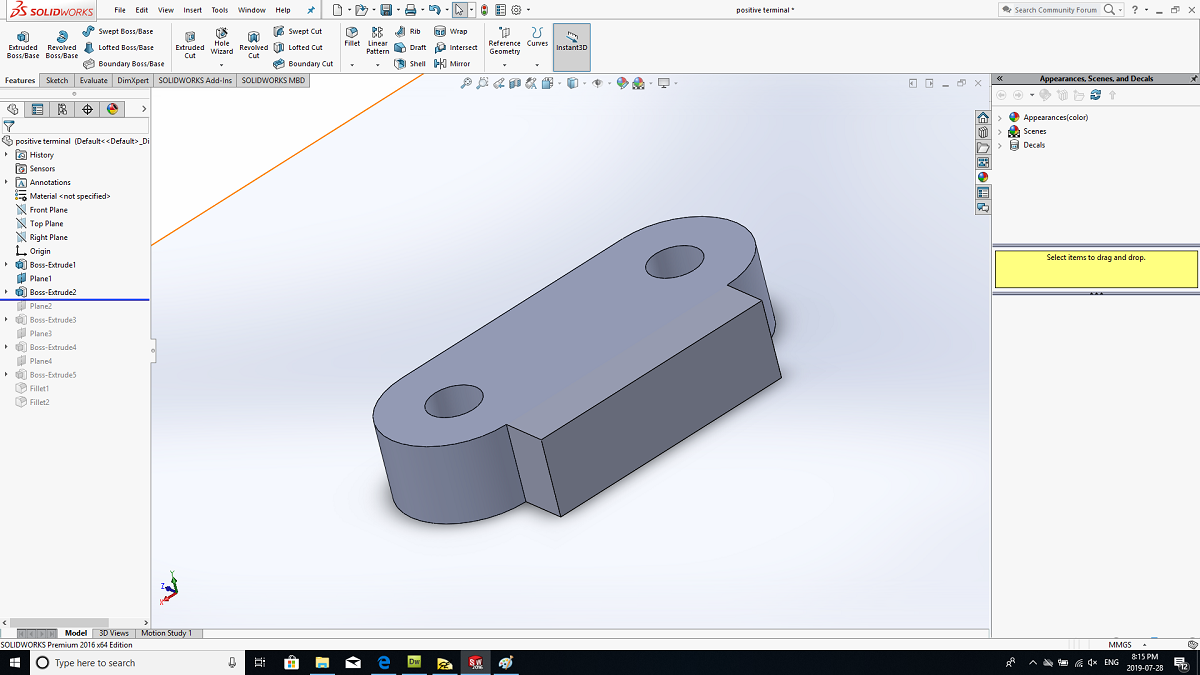Open the Help menu
This screenshot has height=675, width=1200.
[x=283, y=10]
